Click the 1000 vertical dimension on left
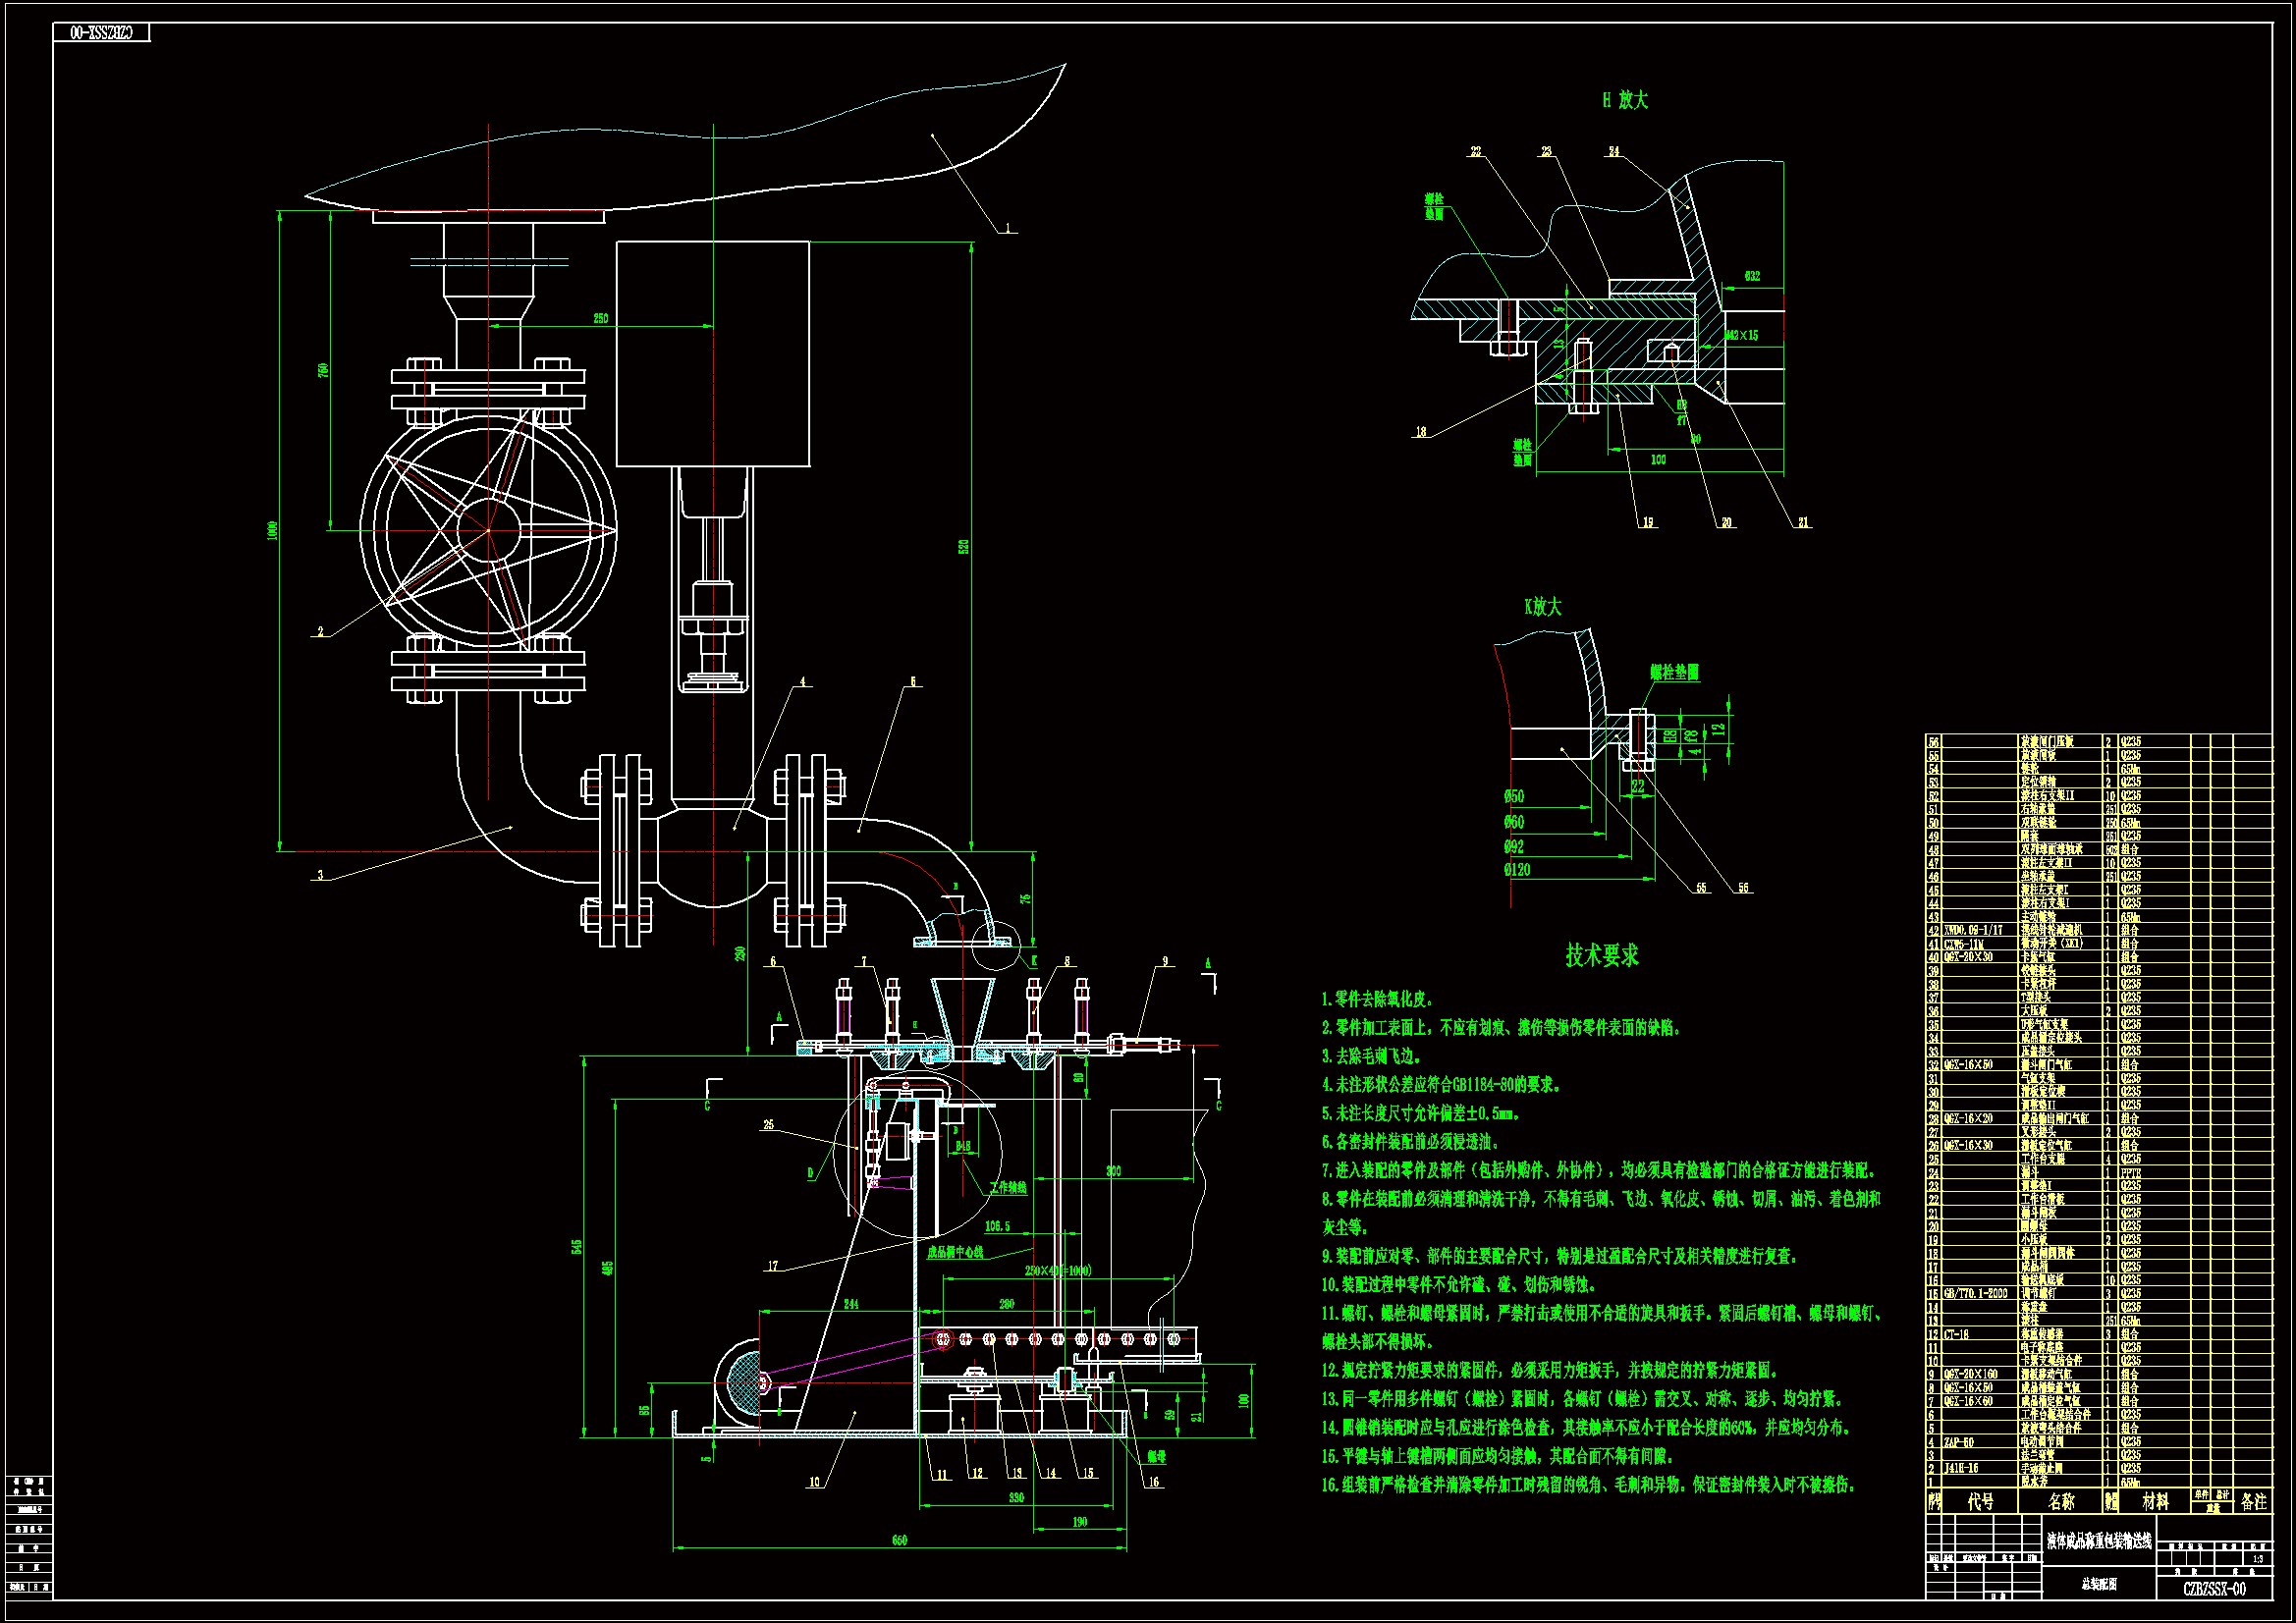Screen dimensions: 2296x1623 pos(272,531)
